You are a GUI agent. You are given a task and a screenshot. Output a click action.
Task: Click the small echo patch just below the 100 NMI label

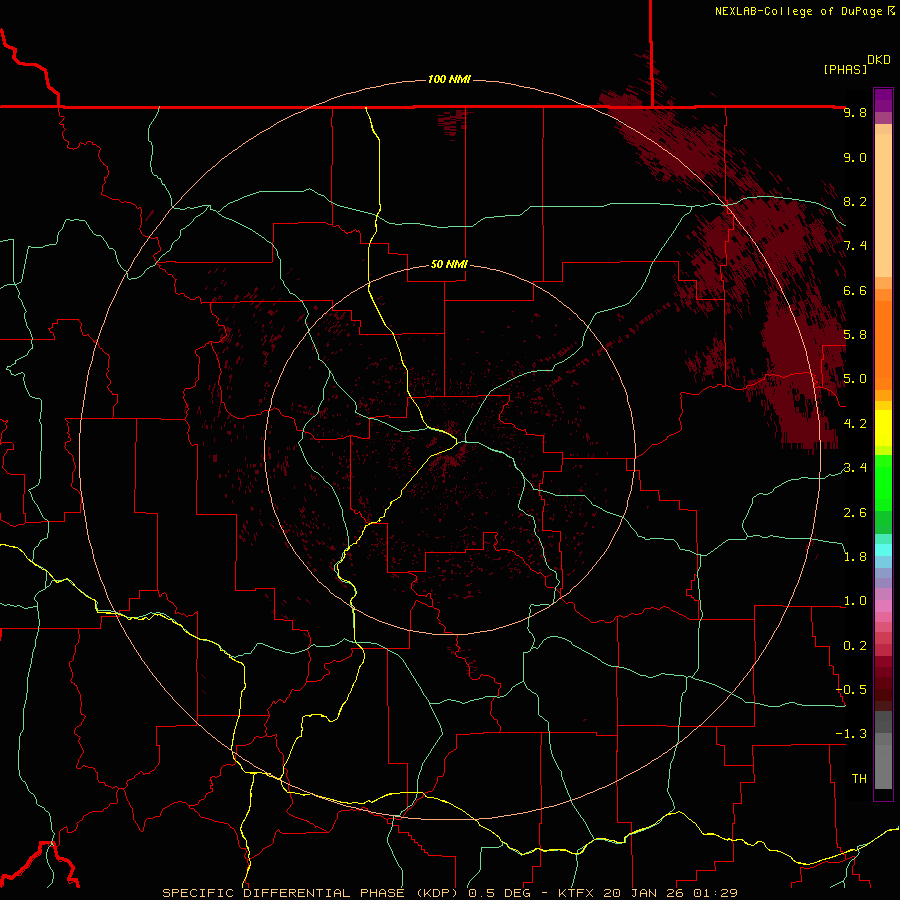point(453,123)
